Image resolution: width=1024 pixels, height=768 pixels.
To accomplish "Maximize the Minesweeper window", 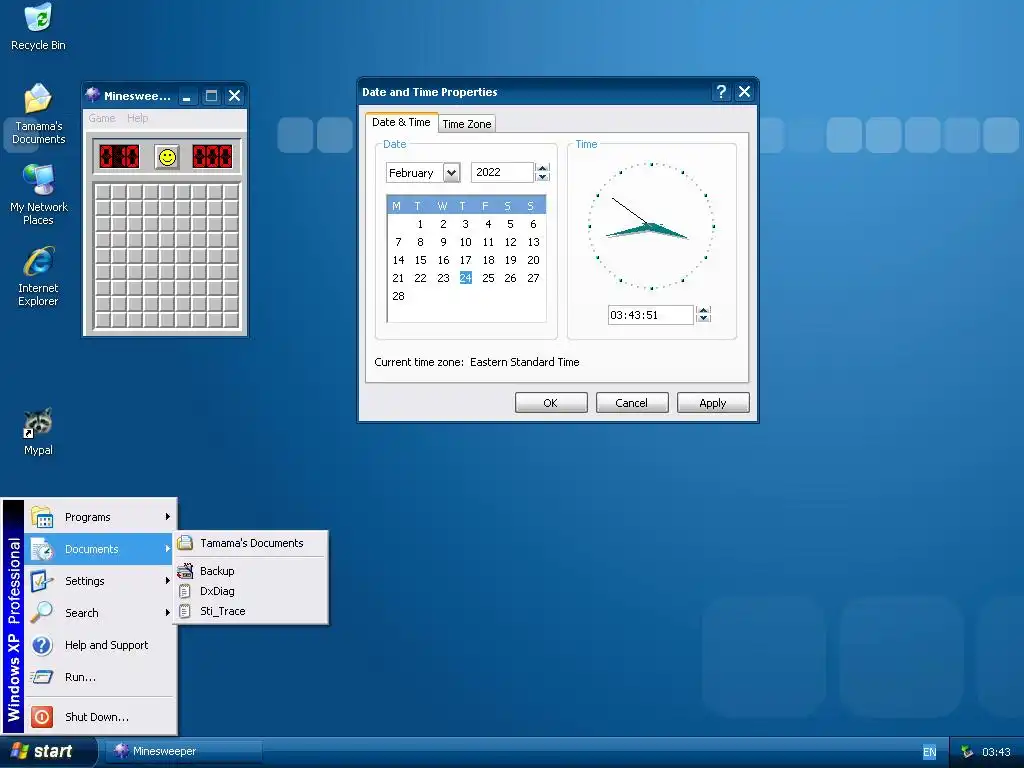I will [211, 96].
